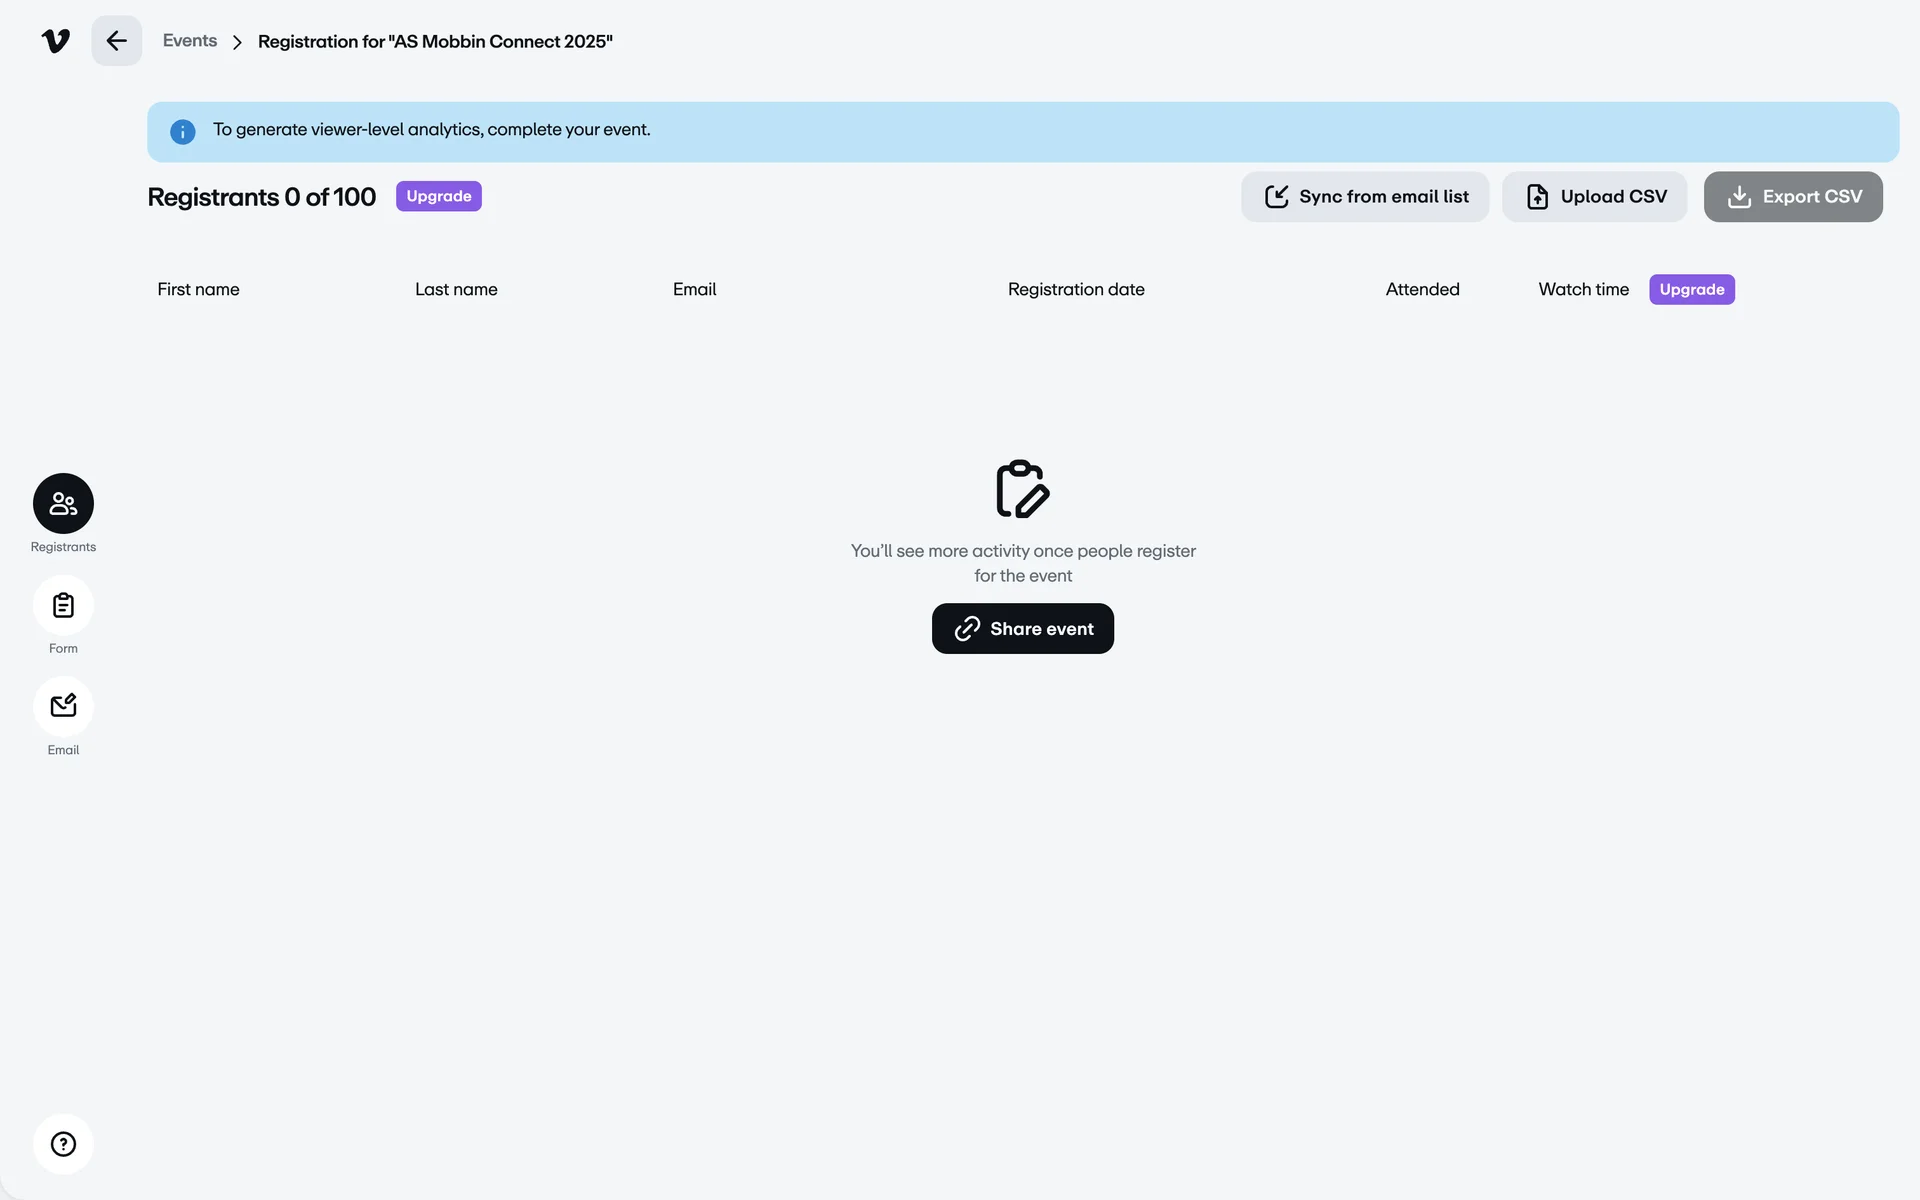The height and width of the screenshot is (1200, 1920).
Task: Open the help question mark icon
Action: pos(63,1144)
